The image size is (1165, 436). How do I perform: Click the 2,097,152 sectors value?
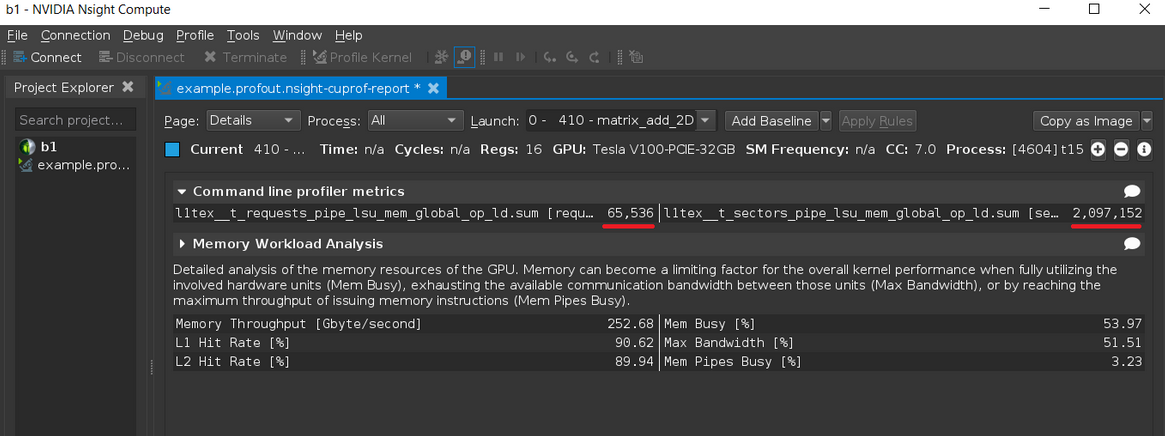click(x=1106, y=213)
